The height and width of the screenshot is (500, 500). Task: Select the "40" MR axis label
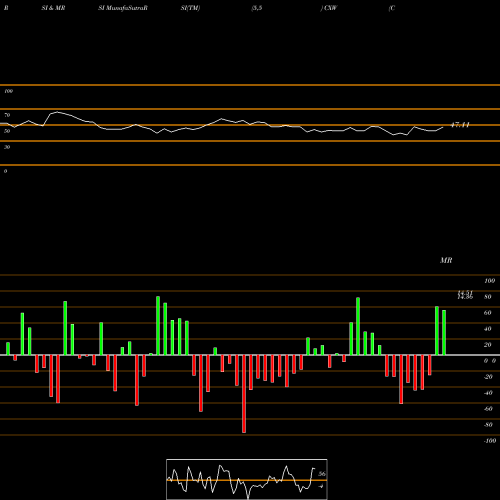(488, 329)
